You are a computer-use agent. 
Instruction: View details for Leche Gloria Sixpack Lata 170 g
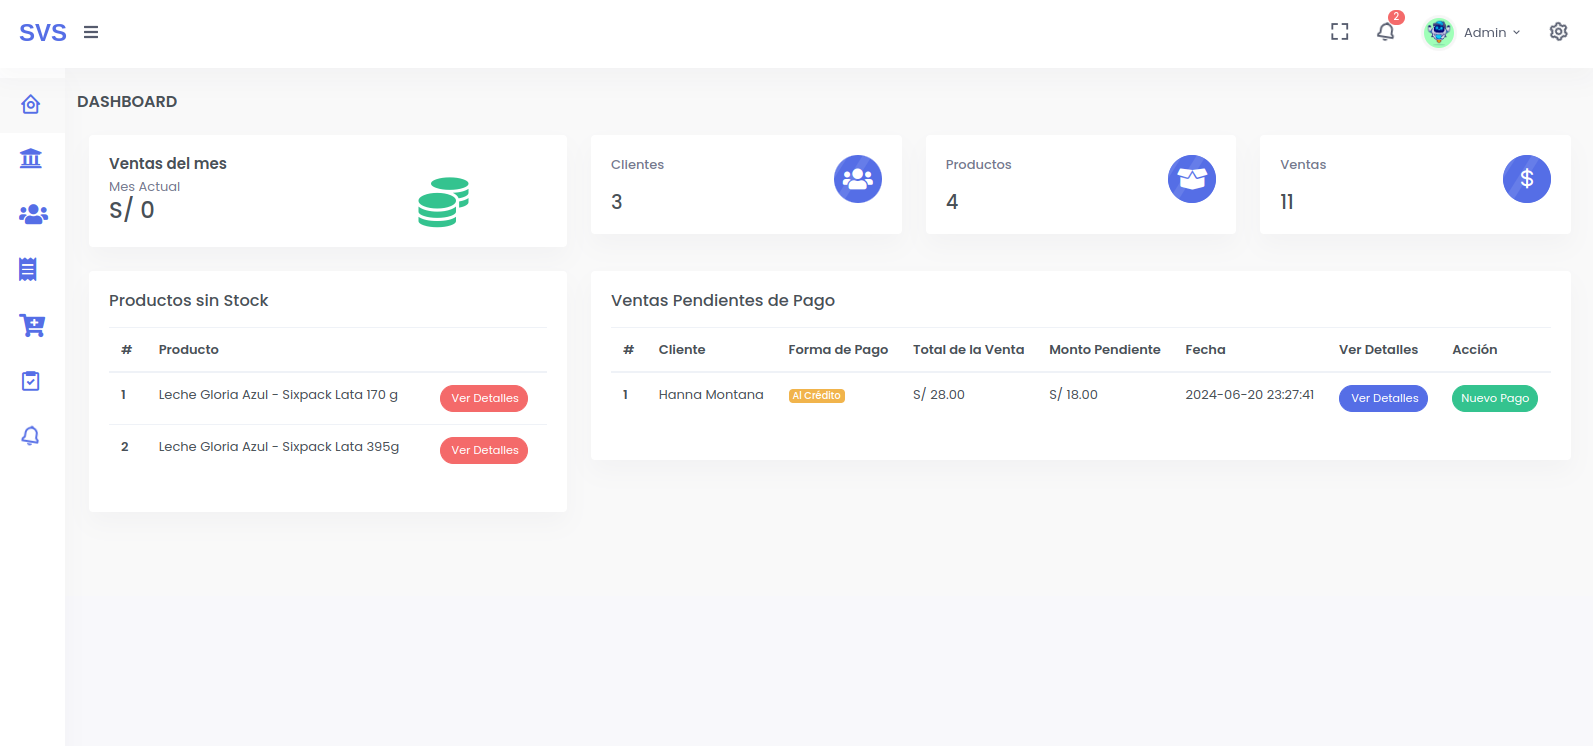[x=484, y=398]
